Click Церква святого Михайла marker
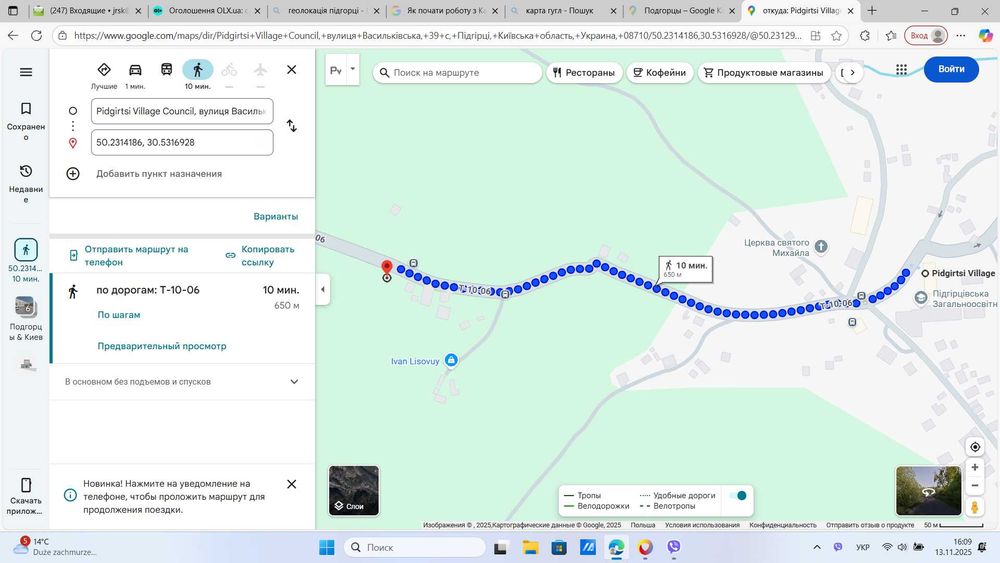Viewport: 1000px width, 563px height. click(x=821, y=246)
